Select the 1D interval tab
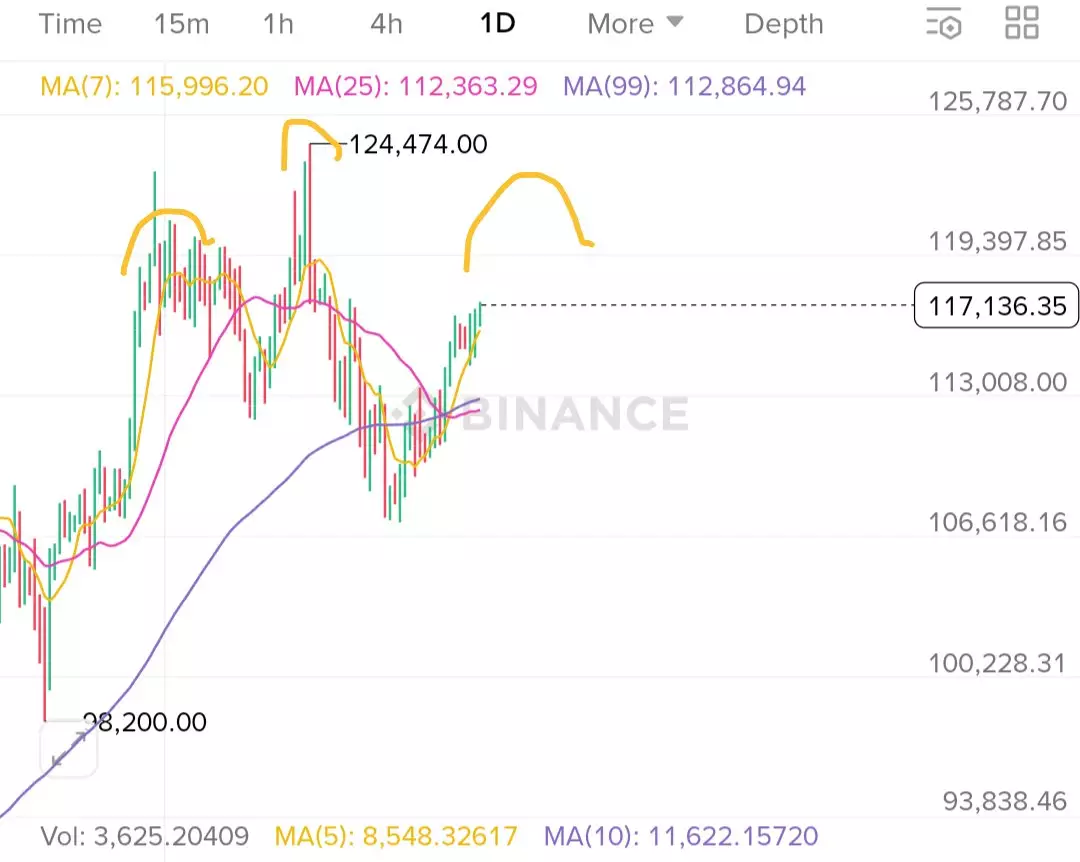1080x862 pixels. 497,24
